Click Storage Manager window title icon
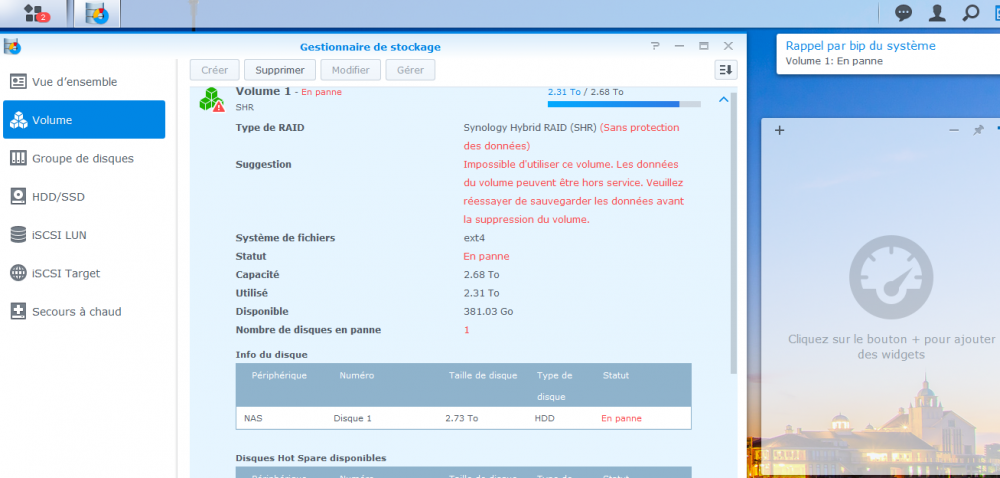The image size is (1000, 478). [x=12, y=47]
